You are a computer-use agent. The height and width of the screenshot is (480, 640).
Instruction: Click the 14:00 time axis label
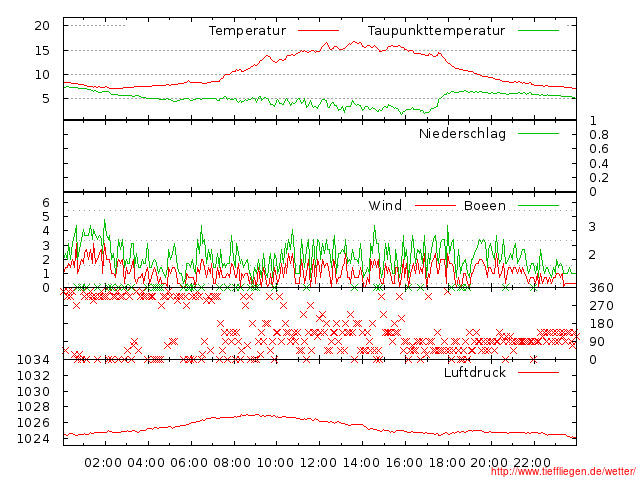click(x=361, y=463)
